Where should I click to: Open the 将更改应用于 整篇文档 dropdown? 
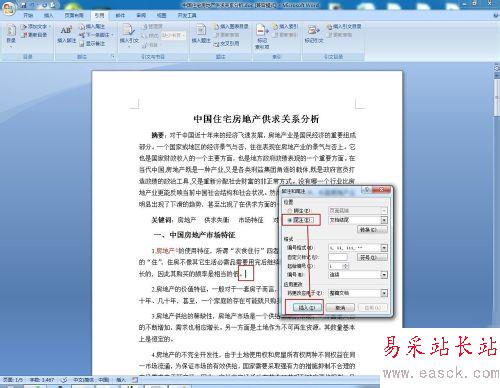pyautogui.click(x=384, y=293)
